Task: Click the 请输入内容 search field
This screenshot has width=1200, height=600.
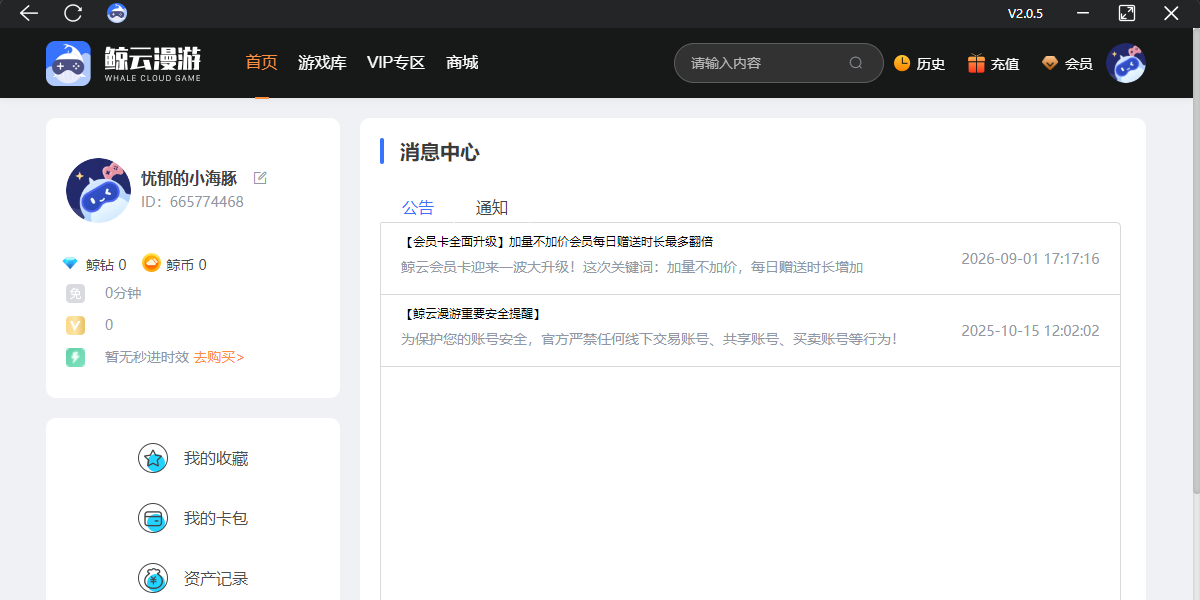Action: tap(766, 63)
